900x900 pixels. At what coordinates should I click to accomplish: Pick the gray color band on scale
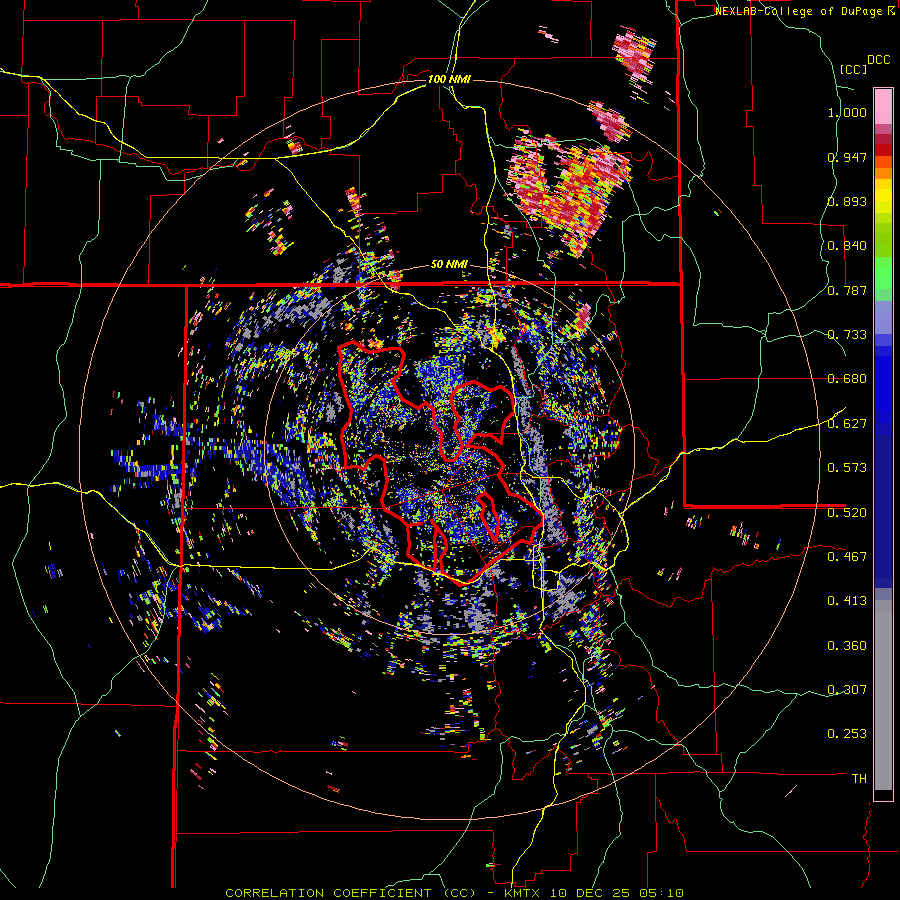[x=883, y=695]
